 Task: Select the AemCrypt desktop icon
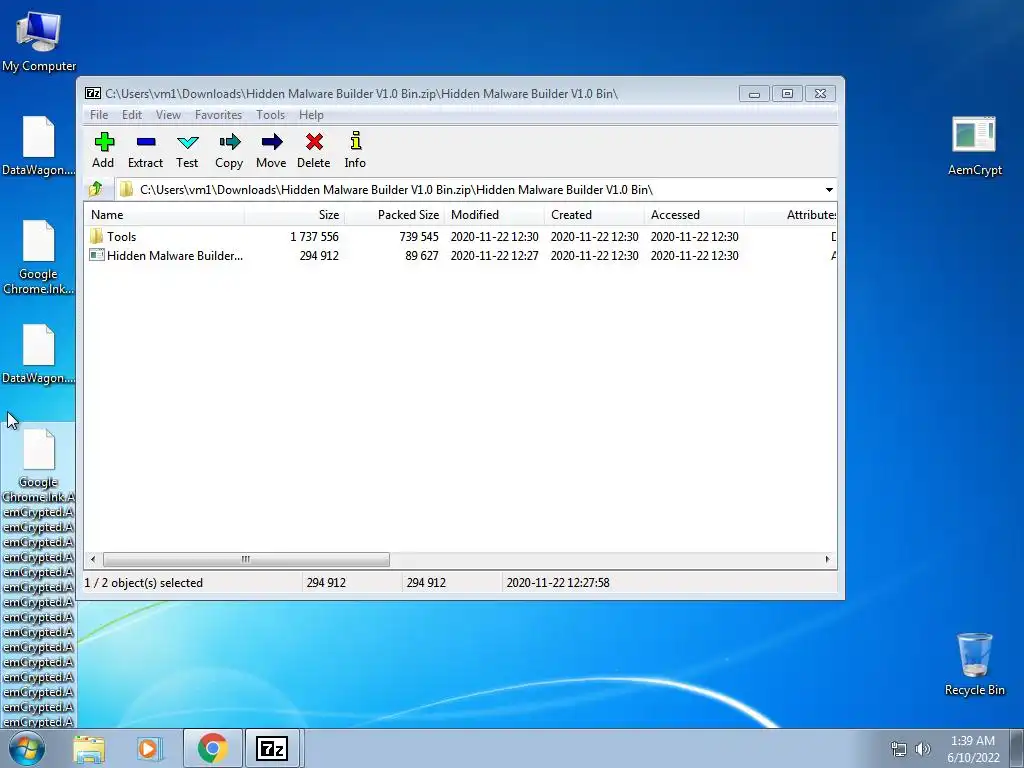pos(974,145)
